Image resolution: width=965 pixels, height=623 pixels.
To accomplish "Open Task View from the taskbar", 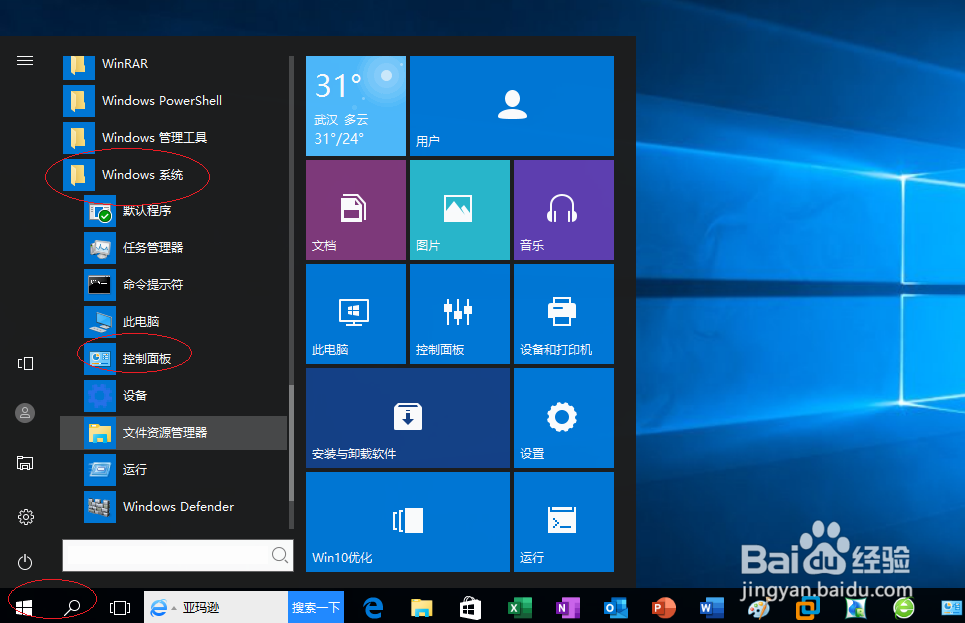I will (121, 607).
